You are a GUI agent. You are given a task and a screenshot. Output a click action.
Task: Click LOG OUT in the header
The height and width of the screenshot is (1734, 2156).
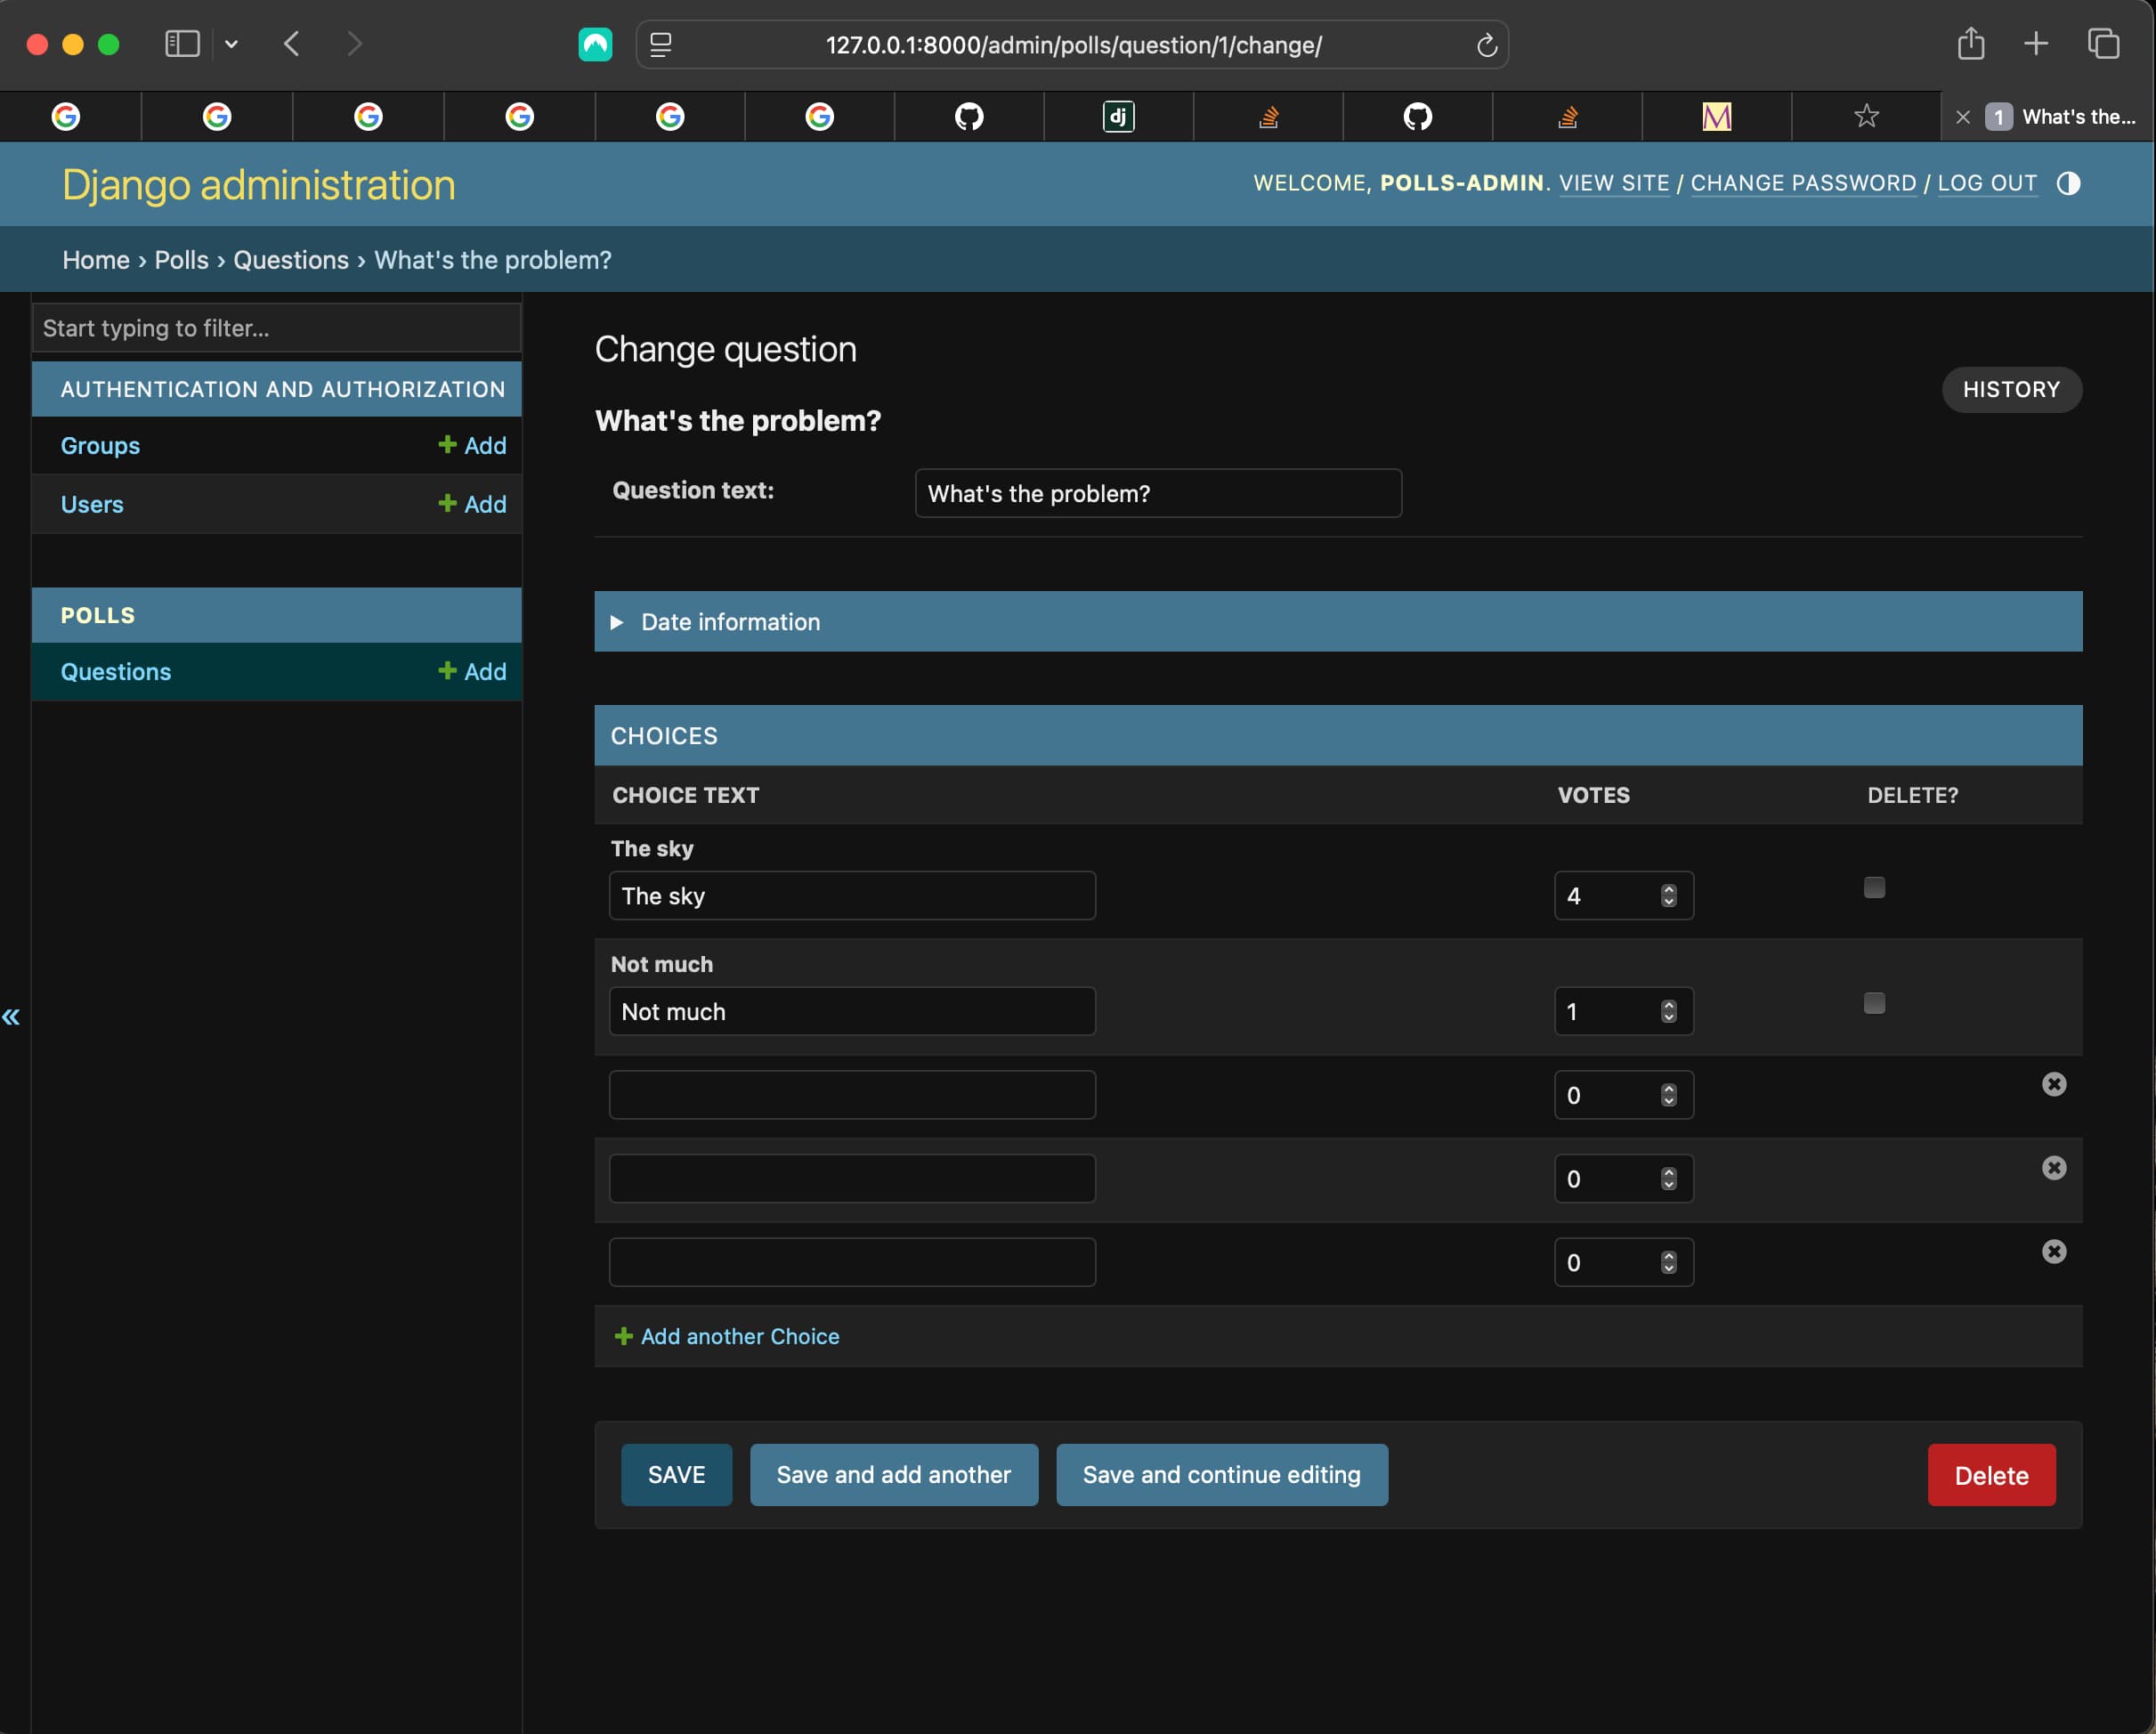pos(1987,183)
